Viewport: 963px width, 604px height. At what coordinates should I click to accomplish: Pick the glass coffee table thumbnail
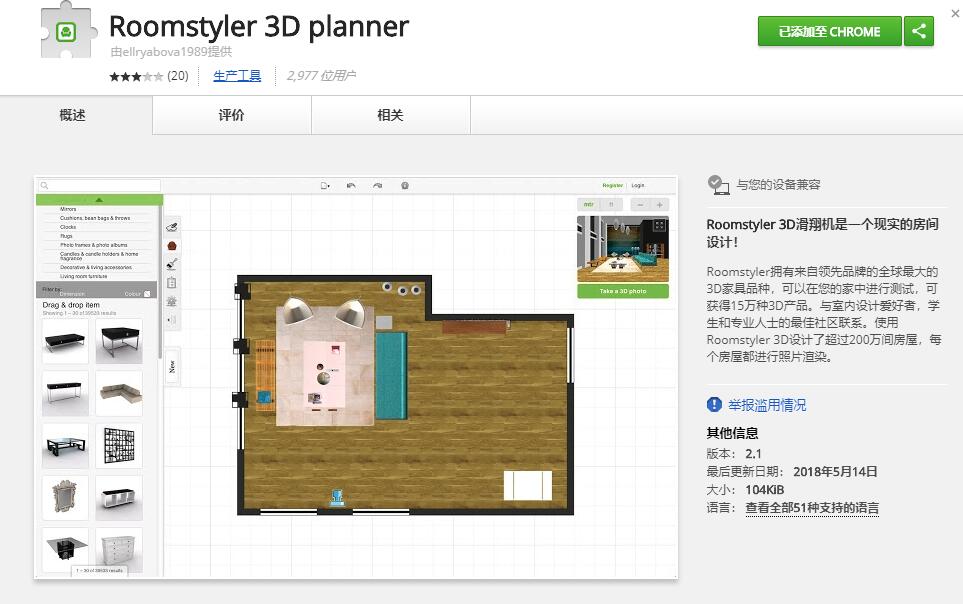click(66, 445)
